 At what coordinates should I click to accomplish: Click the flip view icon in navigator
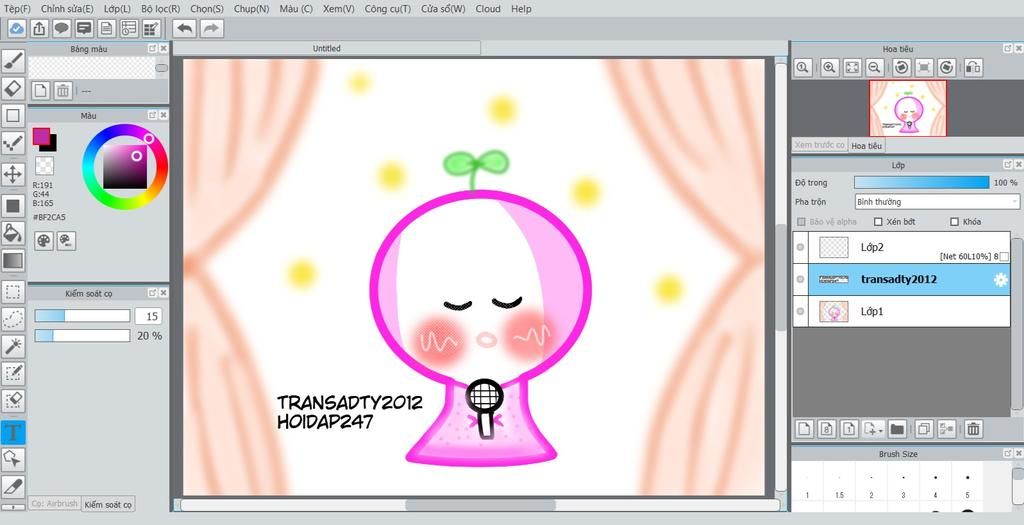[x=973, y=67]
